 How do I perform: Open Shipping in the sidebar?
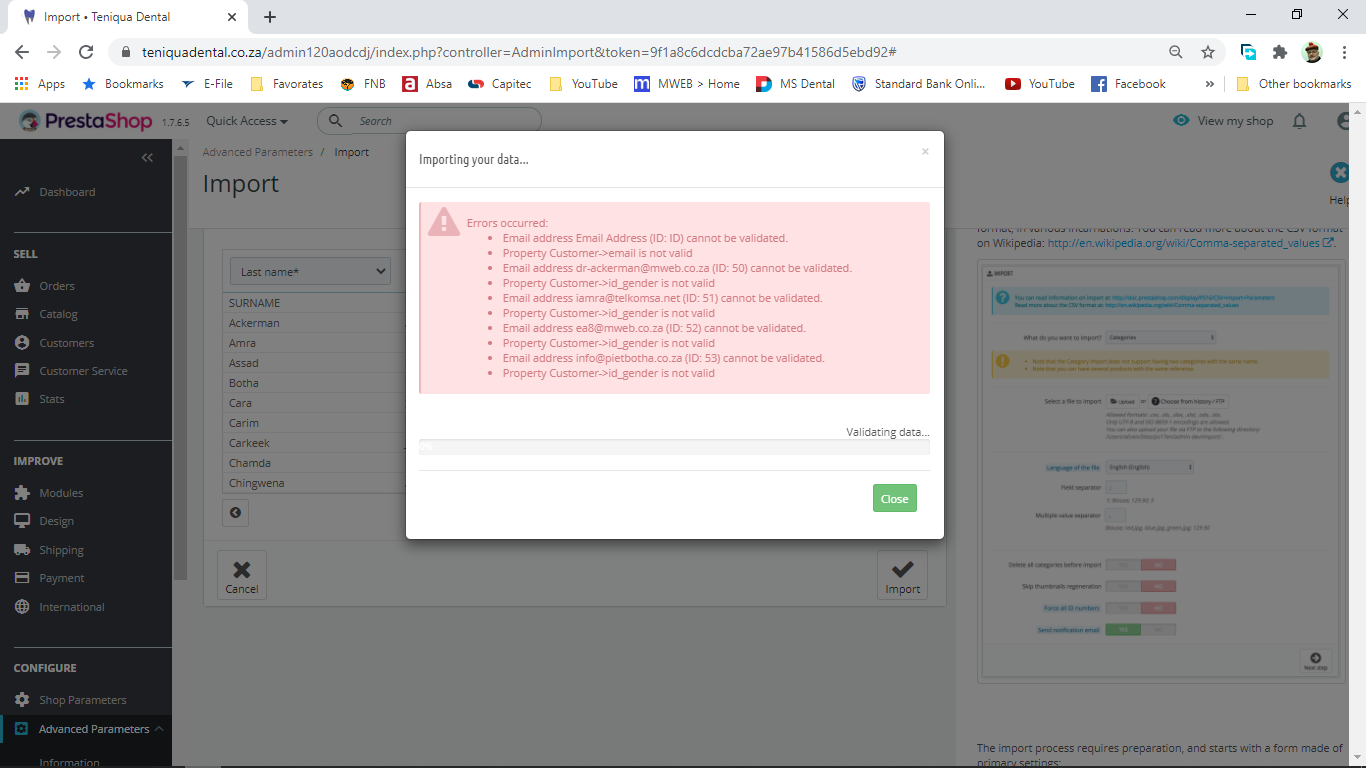point(61,550)
